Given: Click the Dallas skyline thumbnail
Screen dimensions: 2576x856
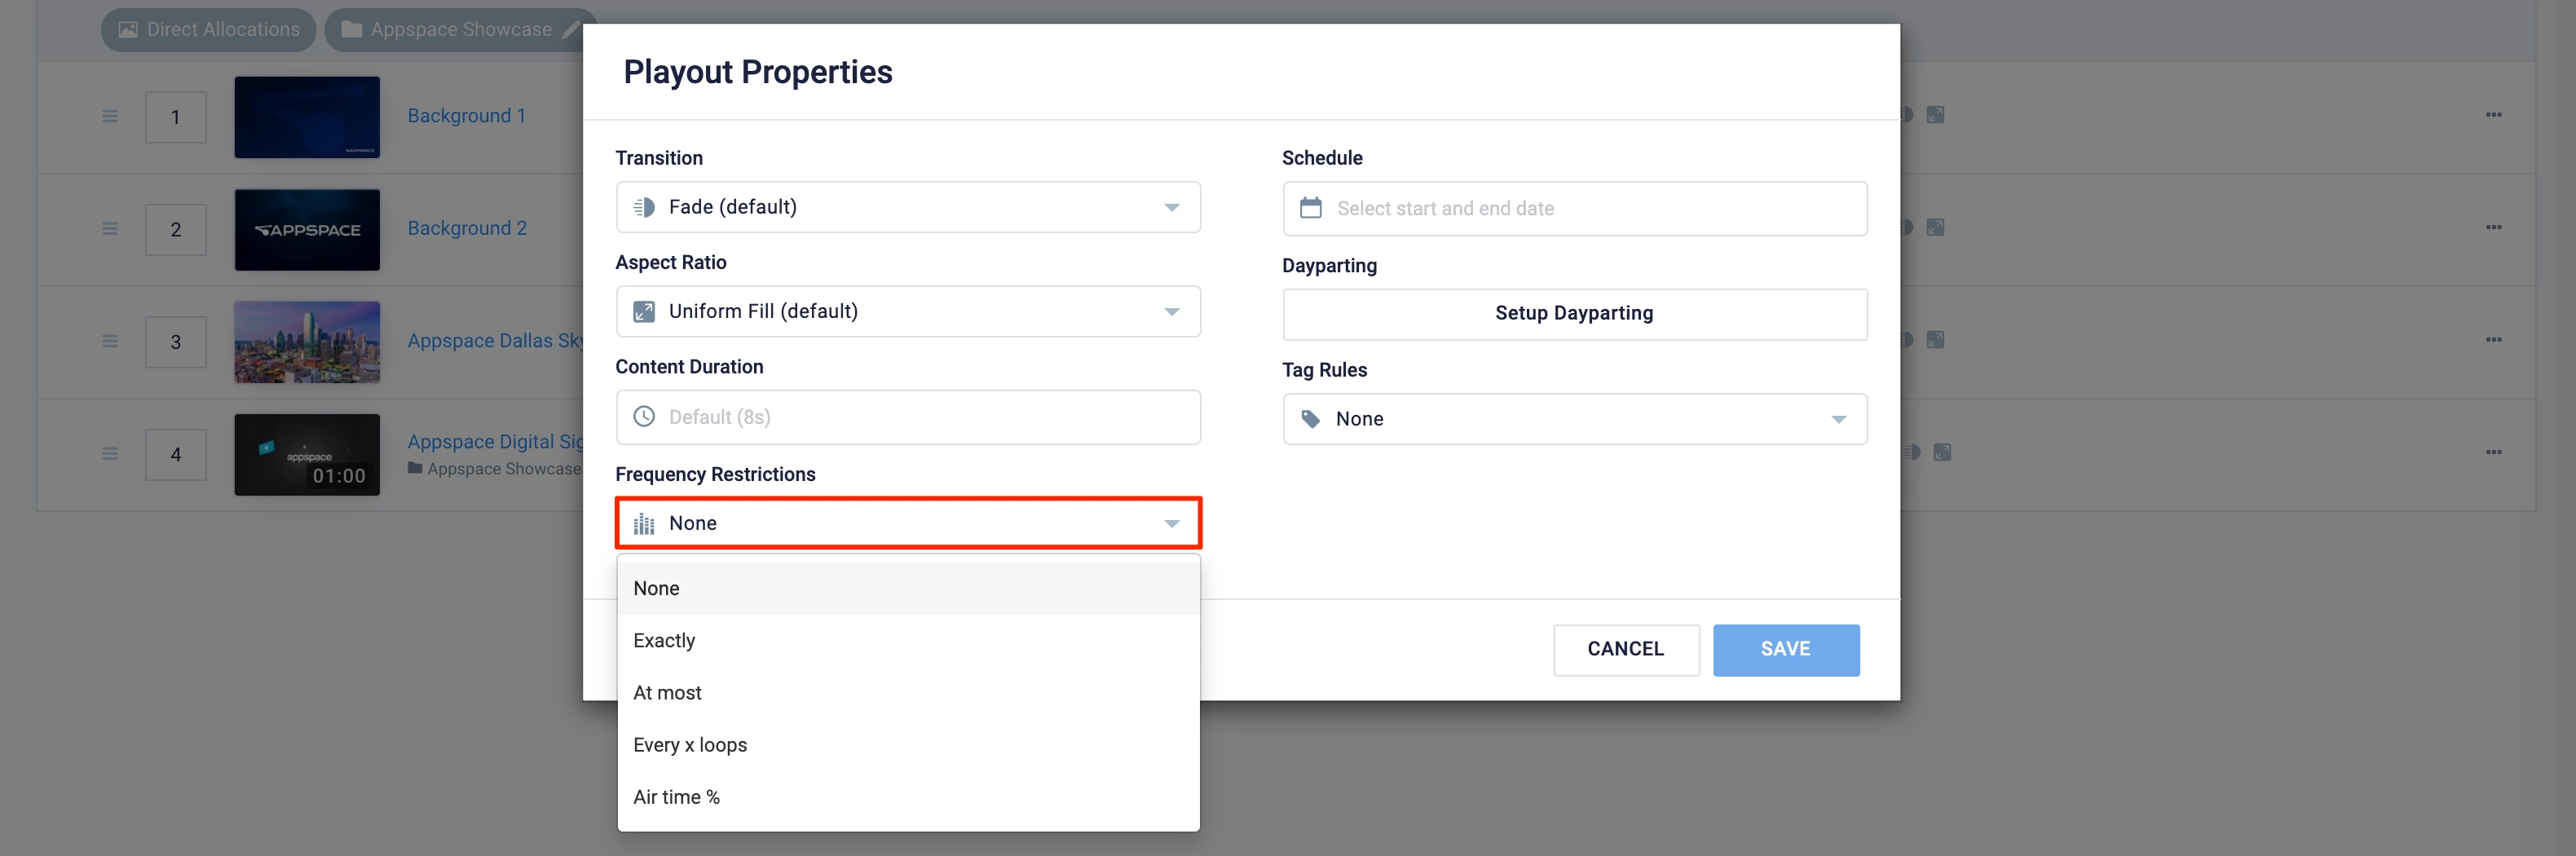Looking at the screenshot, I should point(307,342).
